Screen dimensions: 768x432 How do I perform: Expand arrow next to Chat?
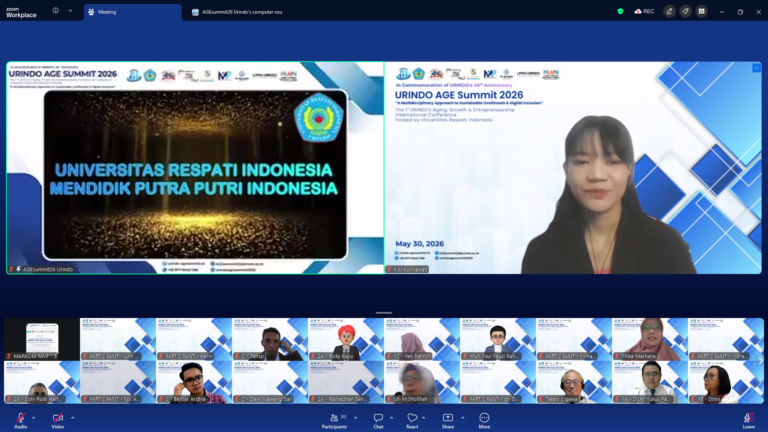(x=391, y=418)
